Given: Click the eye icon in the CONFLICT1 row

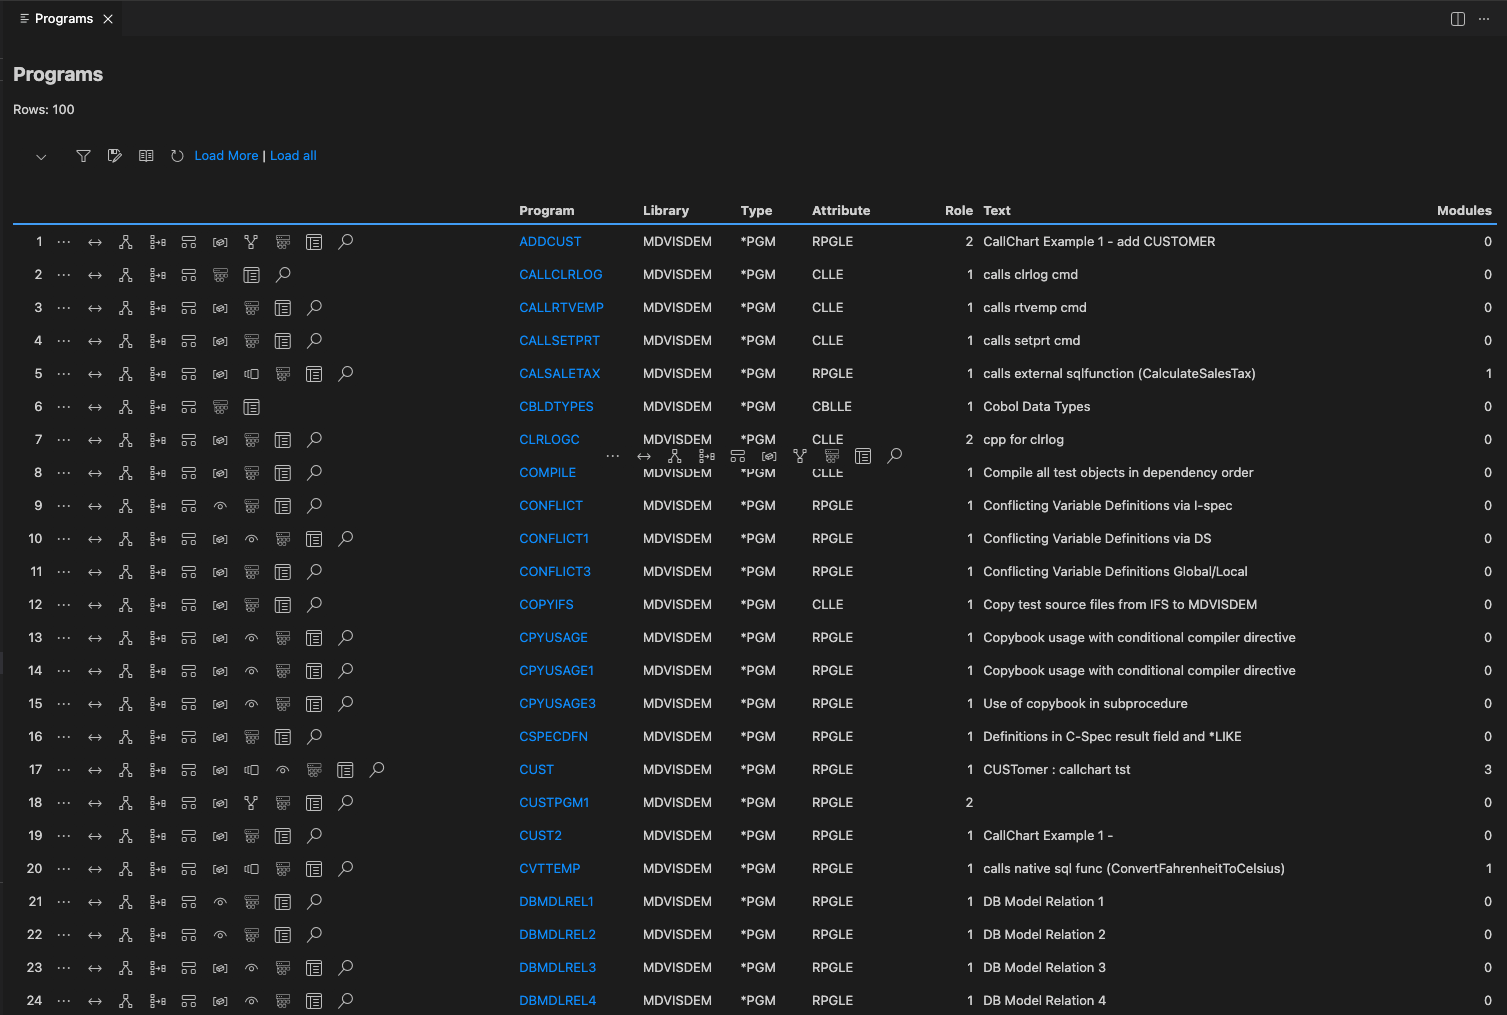Looking at the screenshot, I should tap(251, 539).
